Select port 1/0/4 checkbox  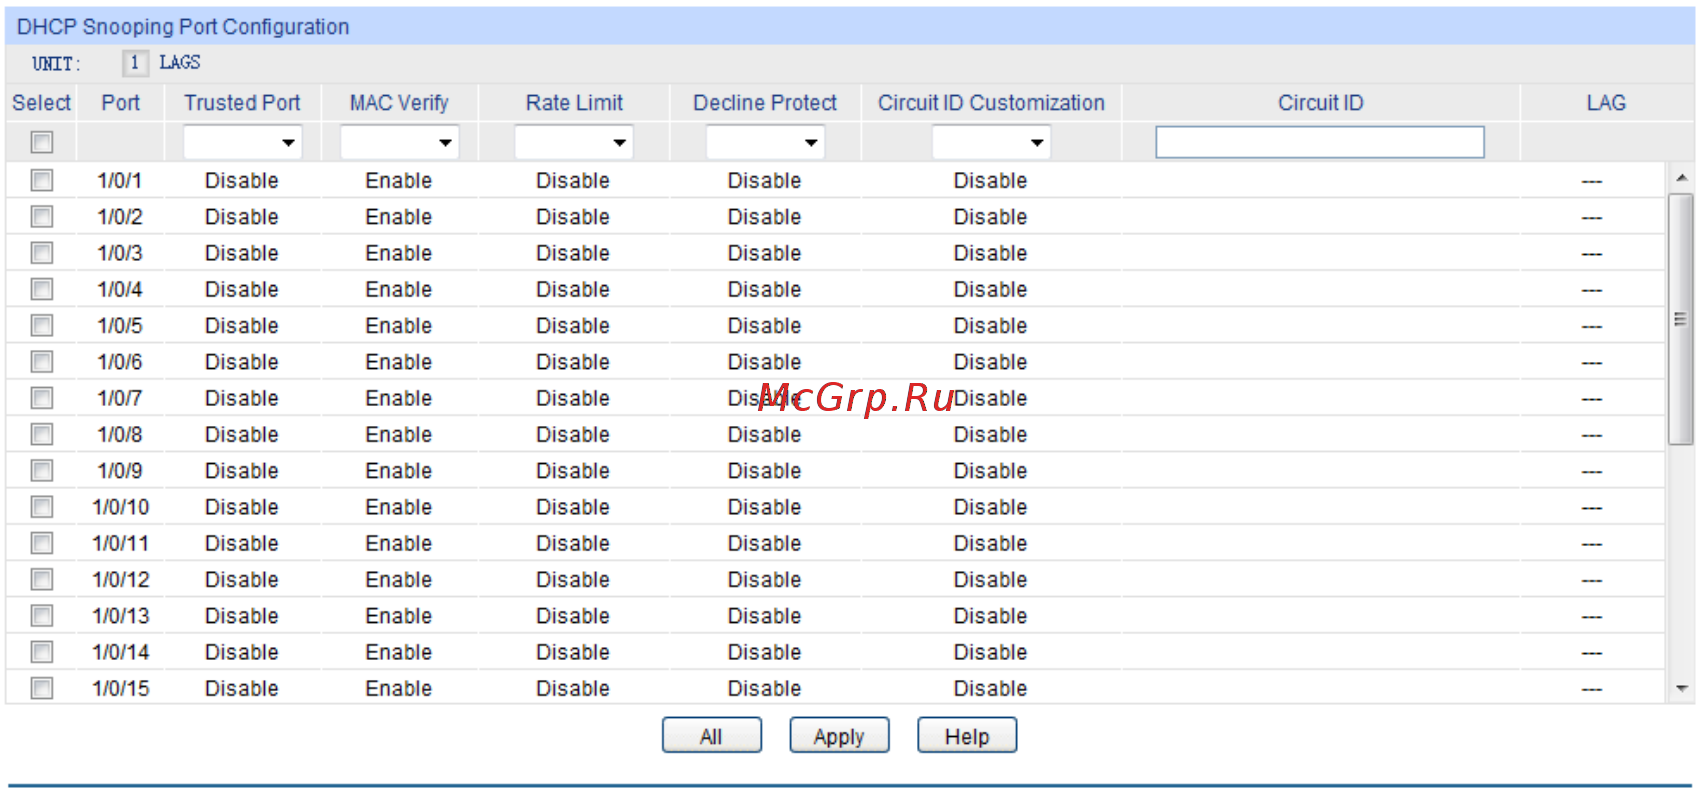(42, 289)
